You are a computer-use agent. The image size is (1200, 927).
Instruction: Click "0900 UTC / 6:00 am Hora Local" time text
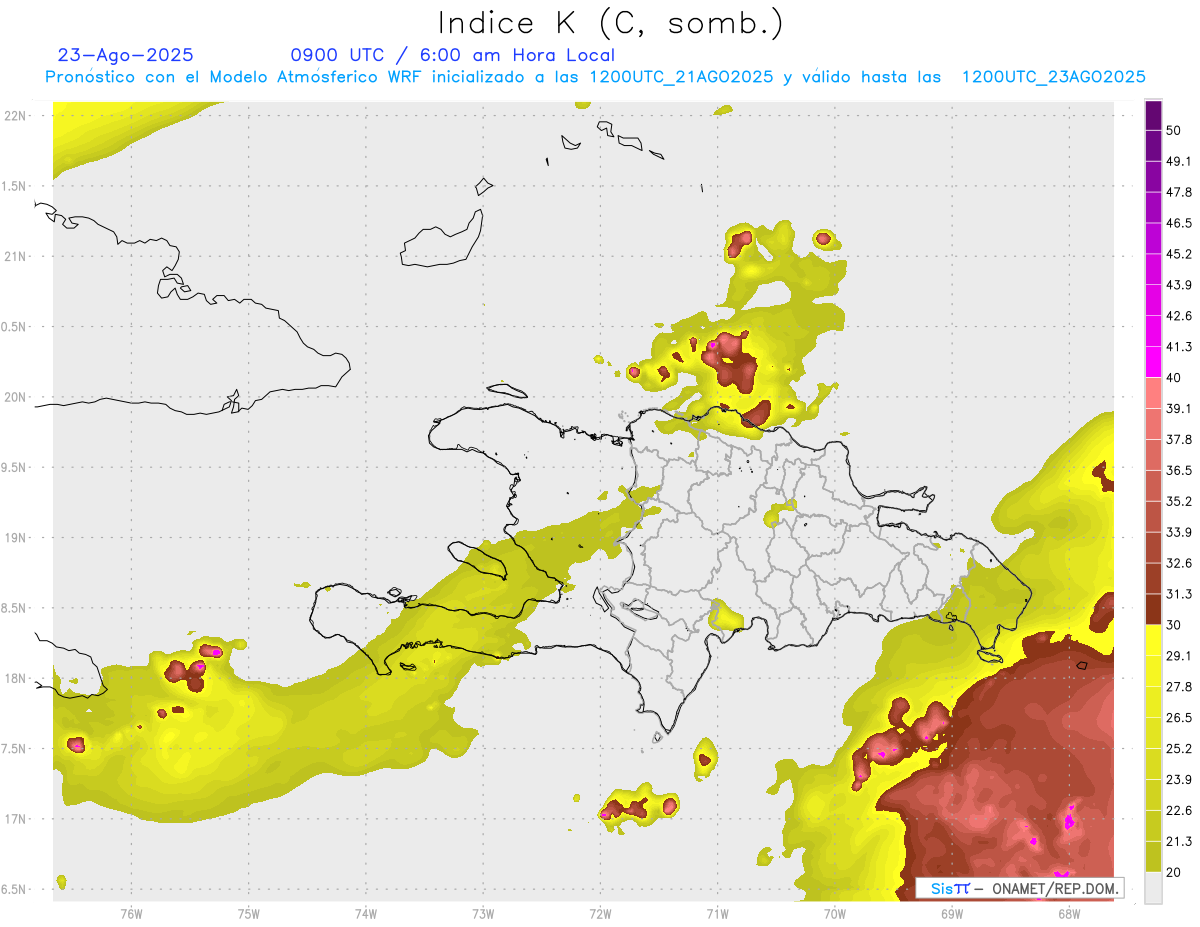coord(452,55)
